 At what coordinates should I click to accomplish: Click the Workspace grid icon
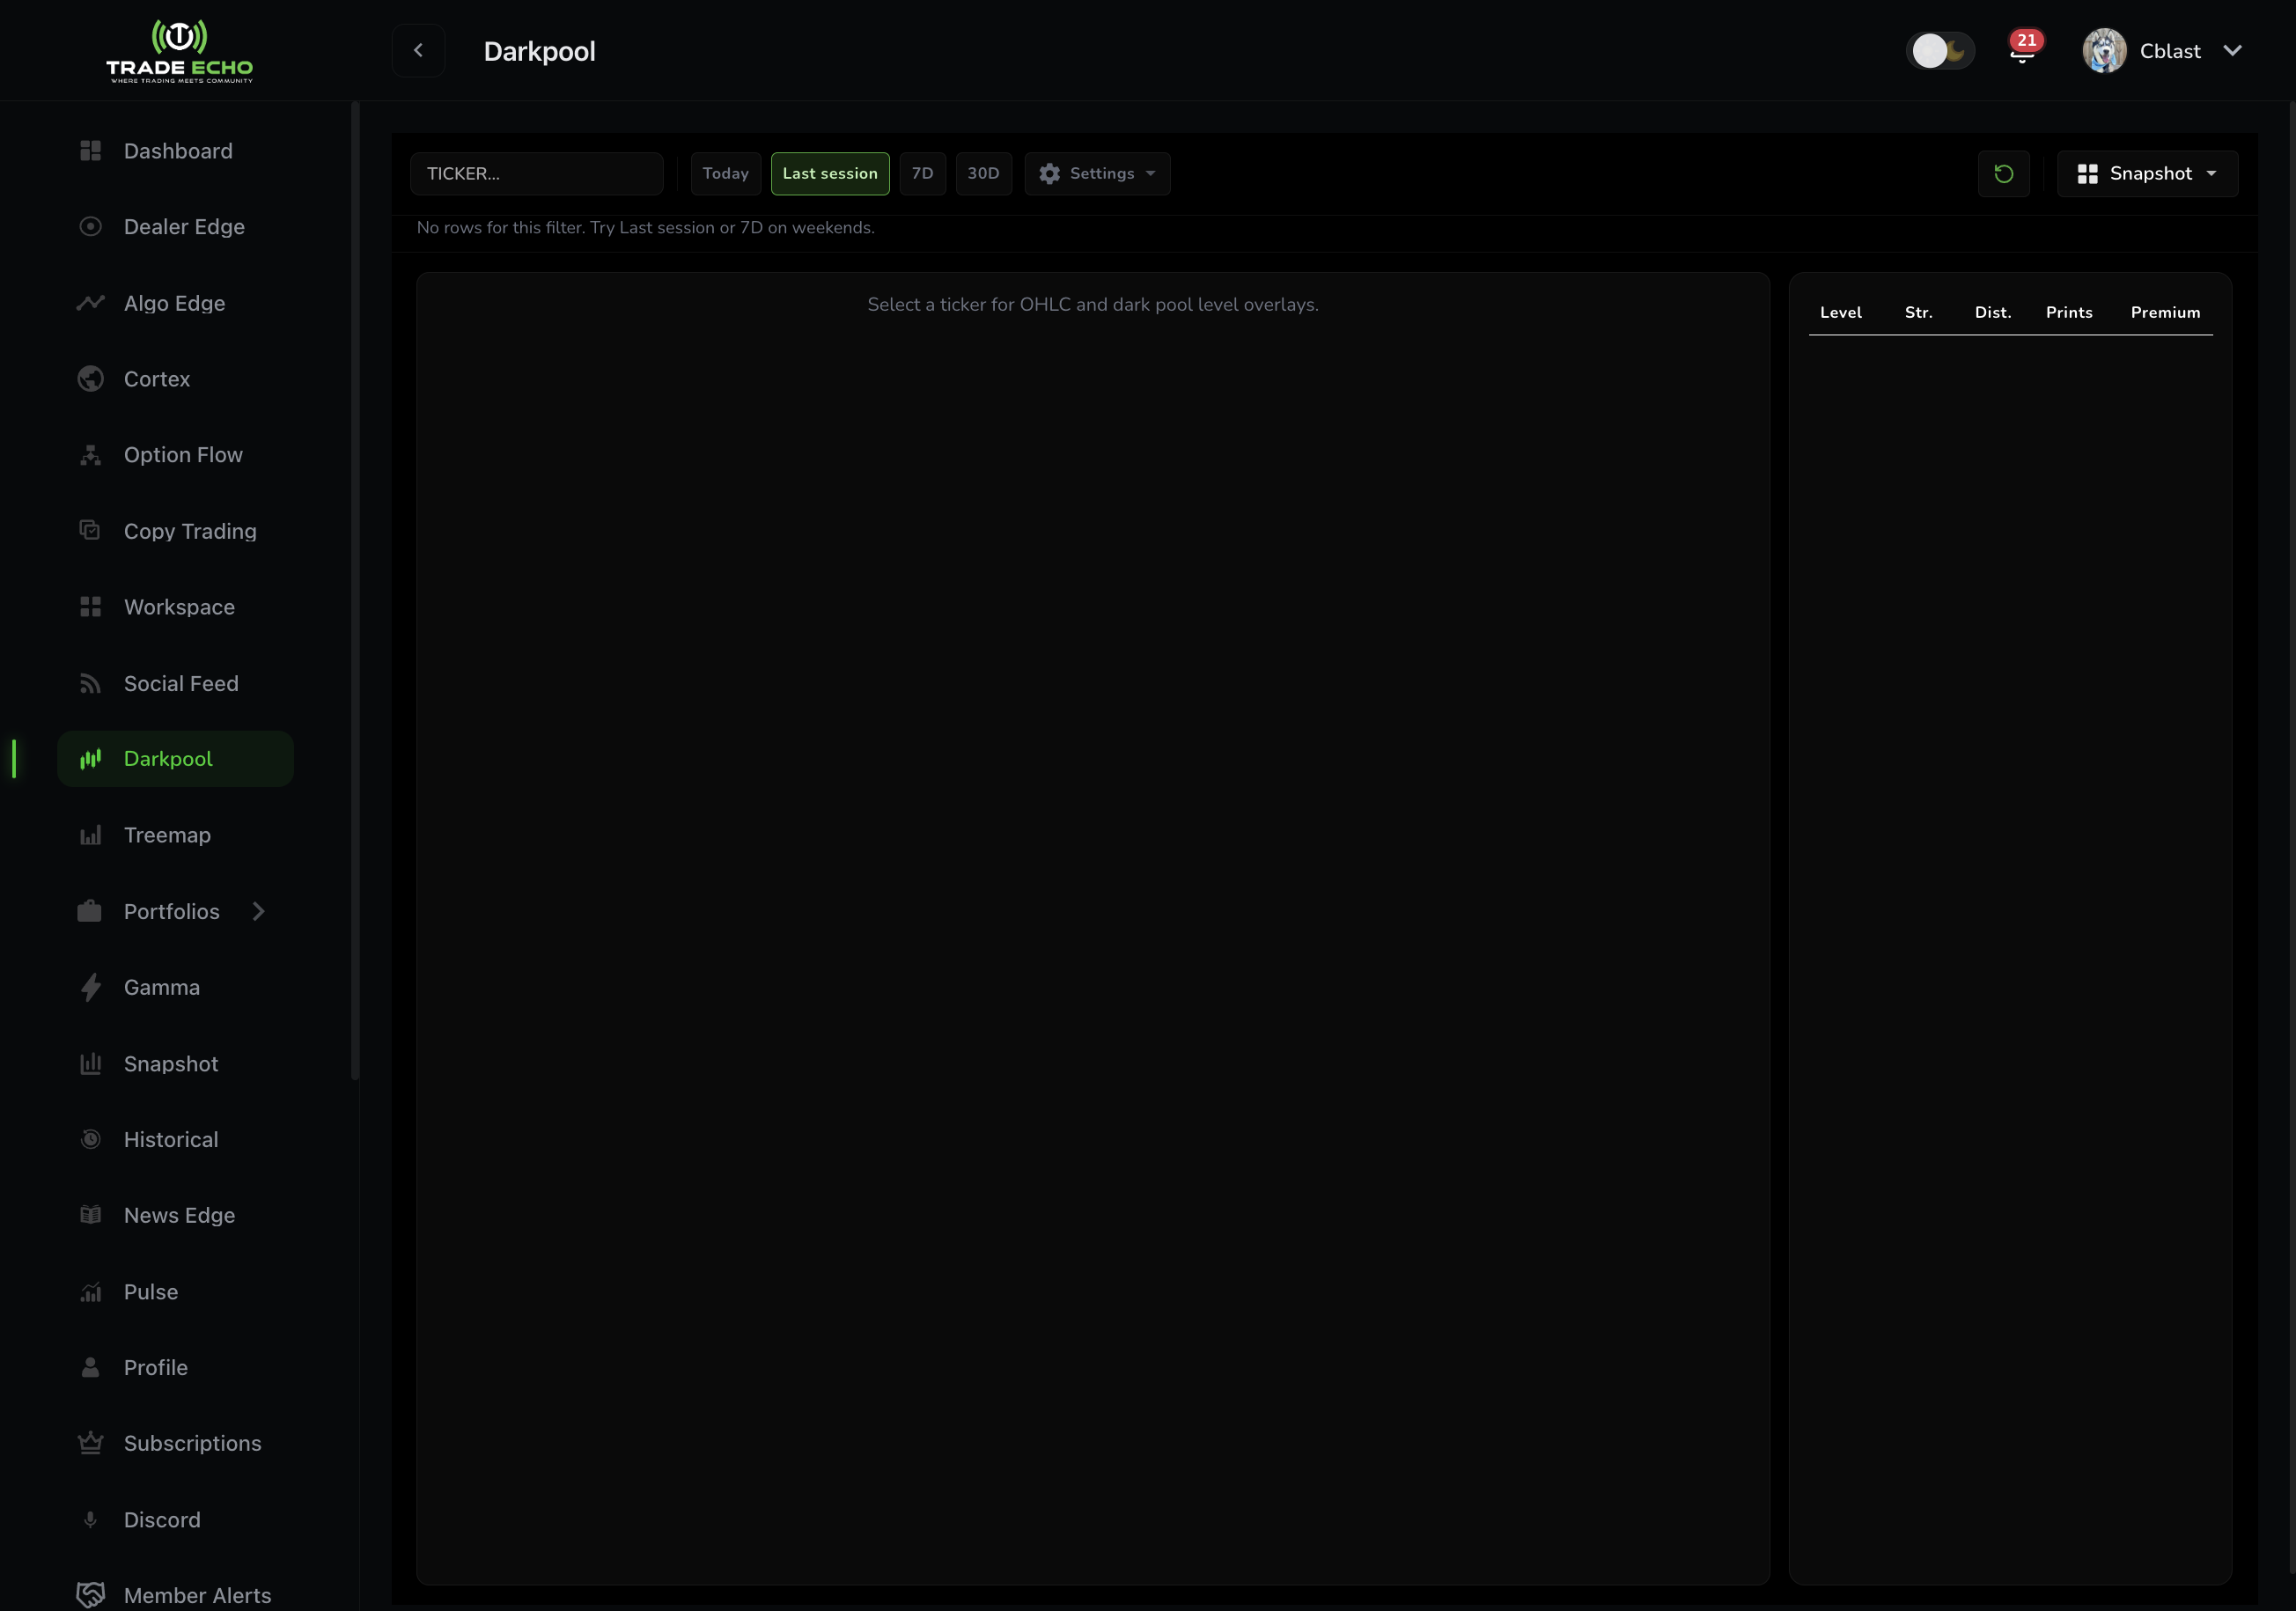pyautogui.click(x=90, y=607)
